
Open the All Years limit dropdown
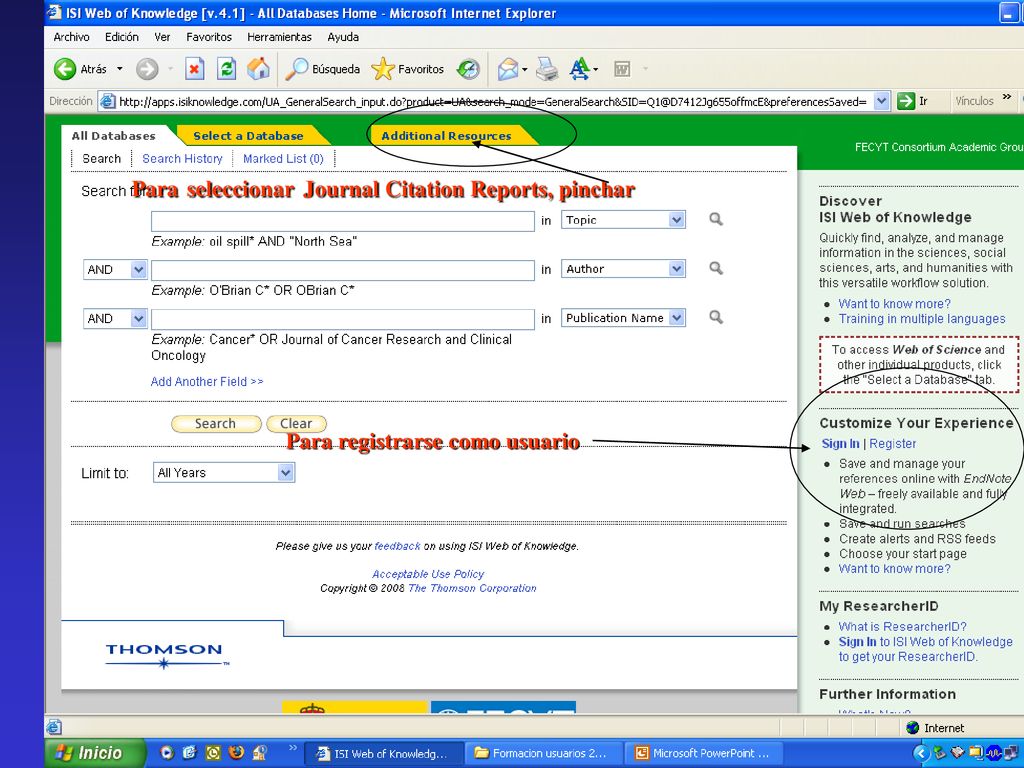285,473
